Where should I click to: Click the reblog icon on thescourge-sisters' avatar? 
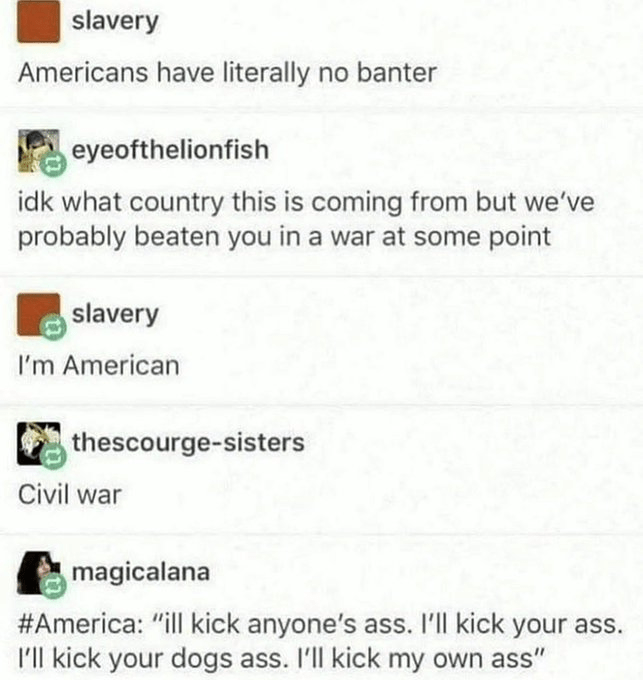(53, 457)
